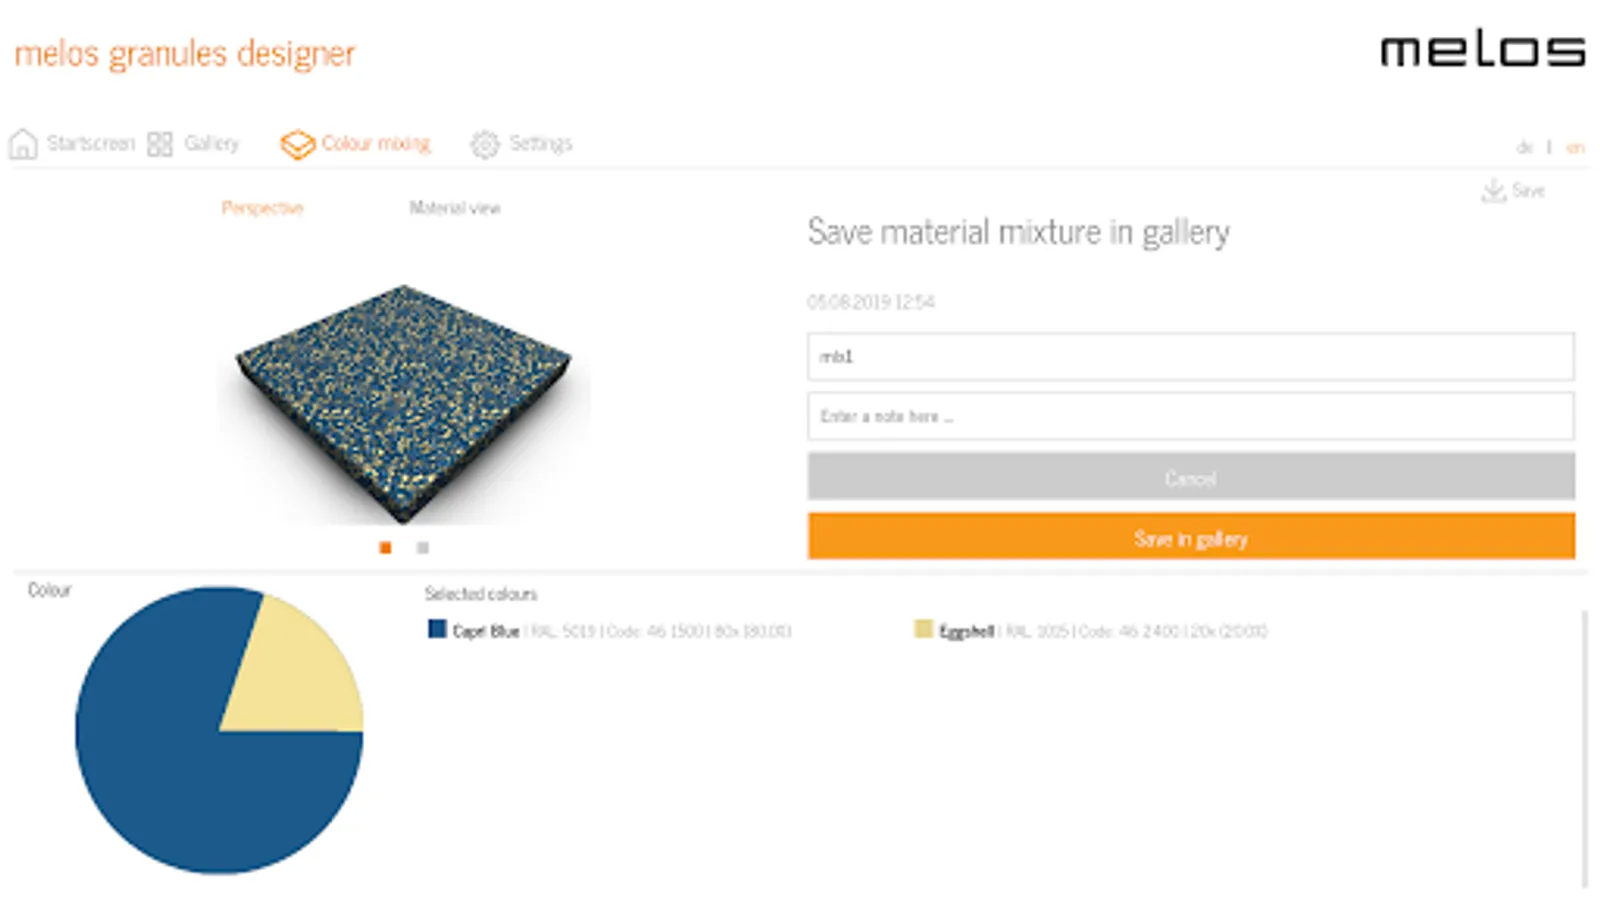1600x900 pixels.
Task: Open the Settings gear icon
Action: click(485, 144)
